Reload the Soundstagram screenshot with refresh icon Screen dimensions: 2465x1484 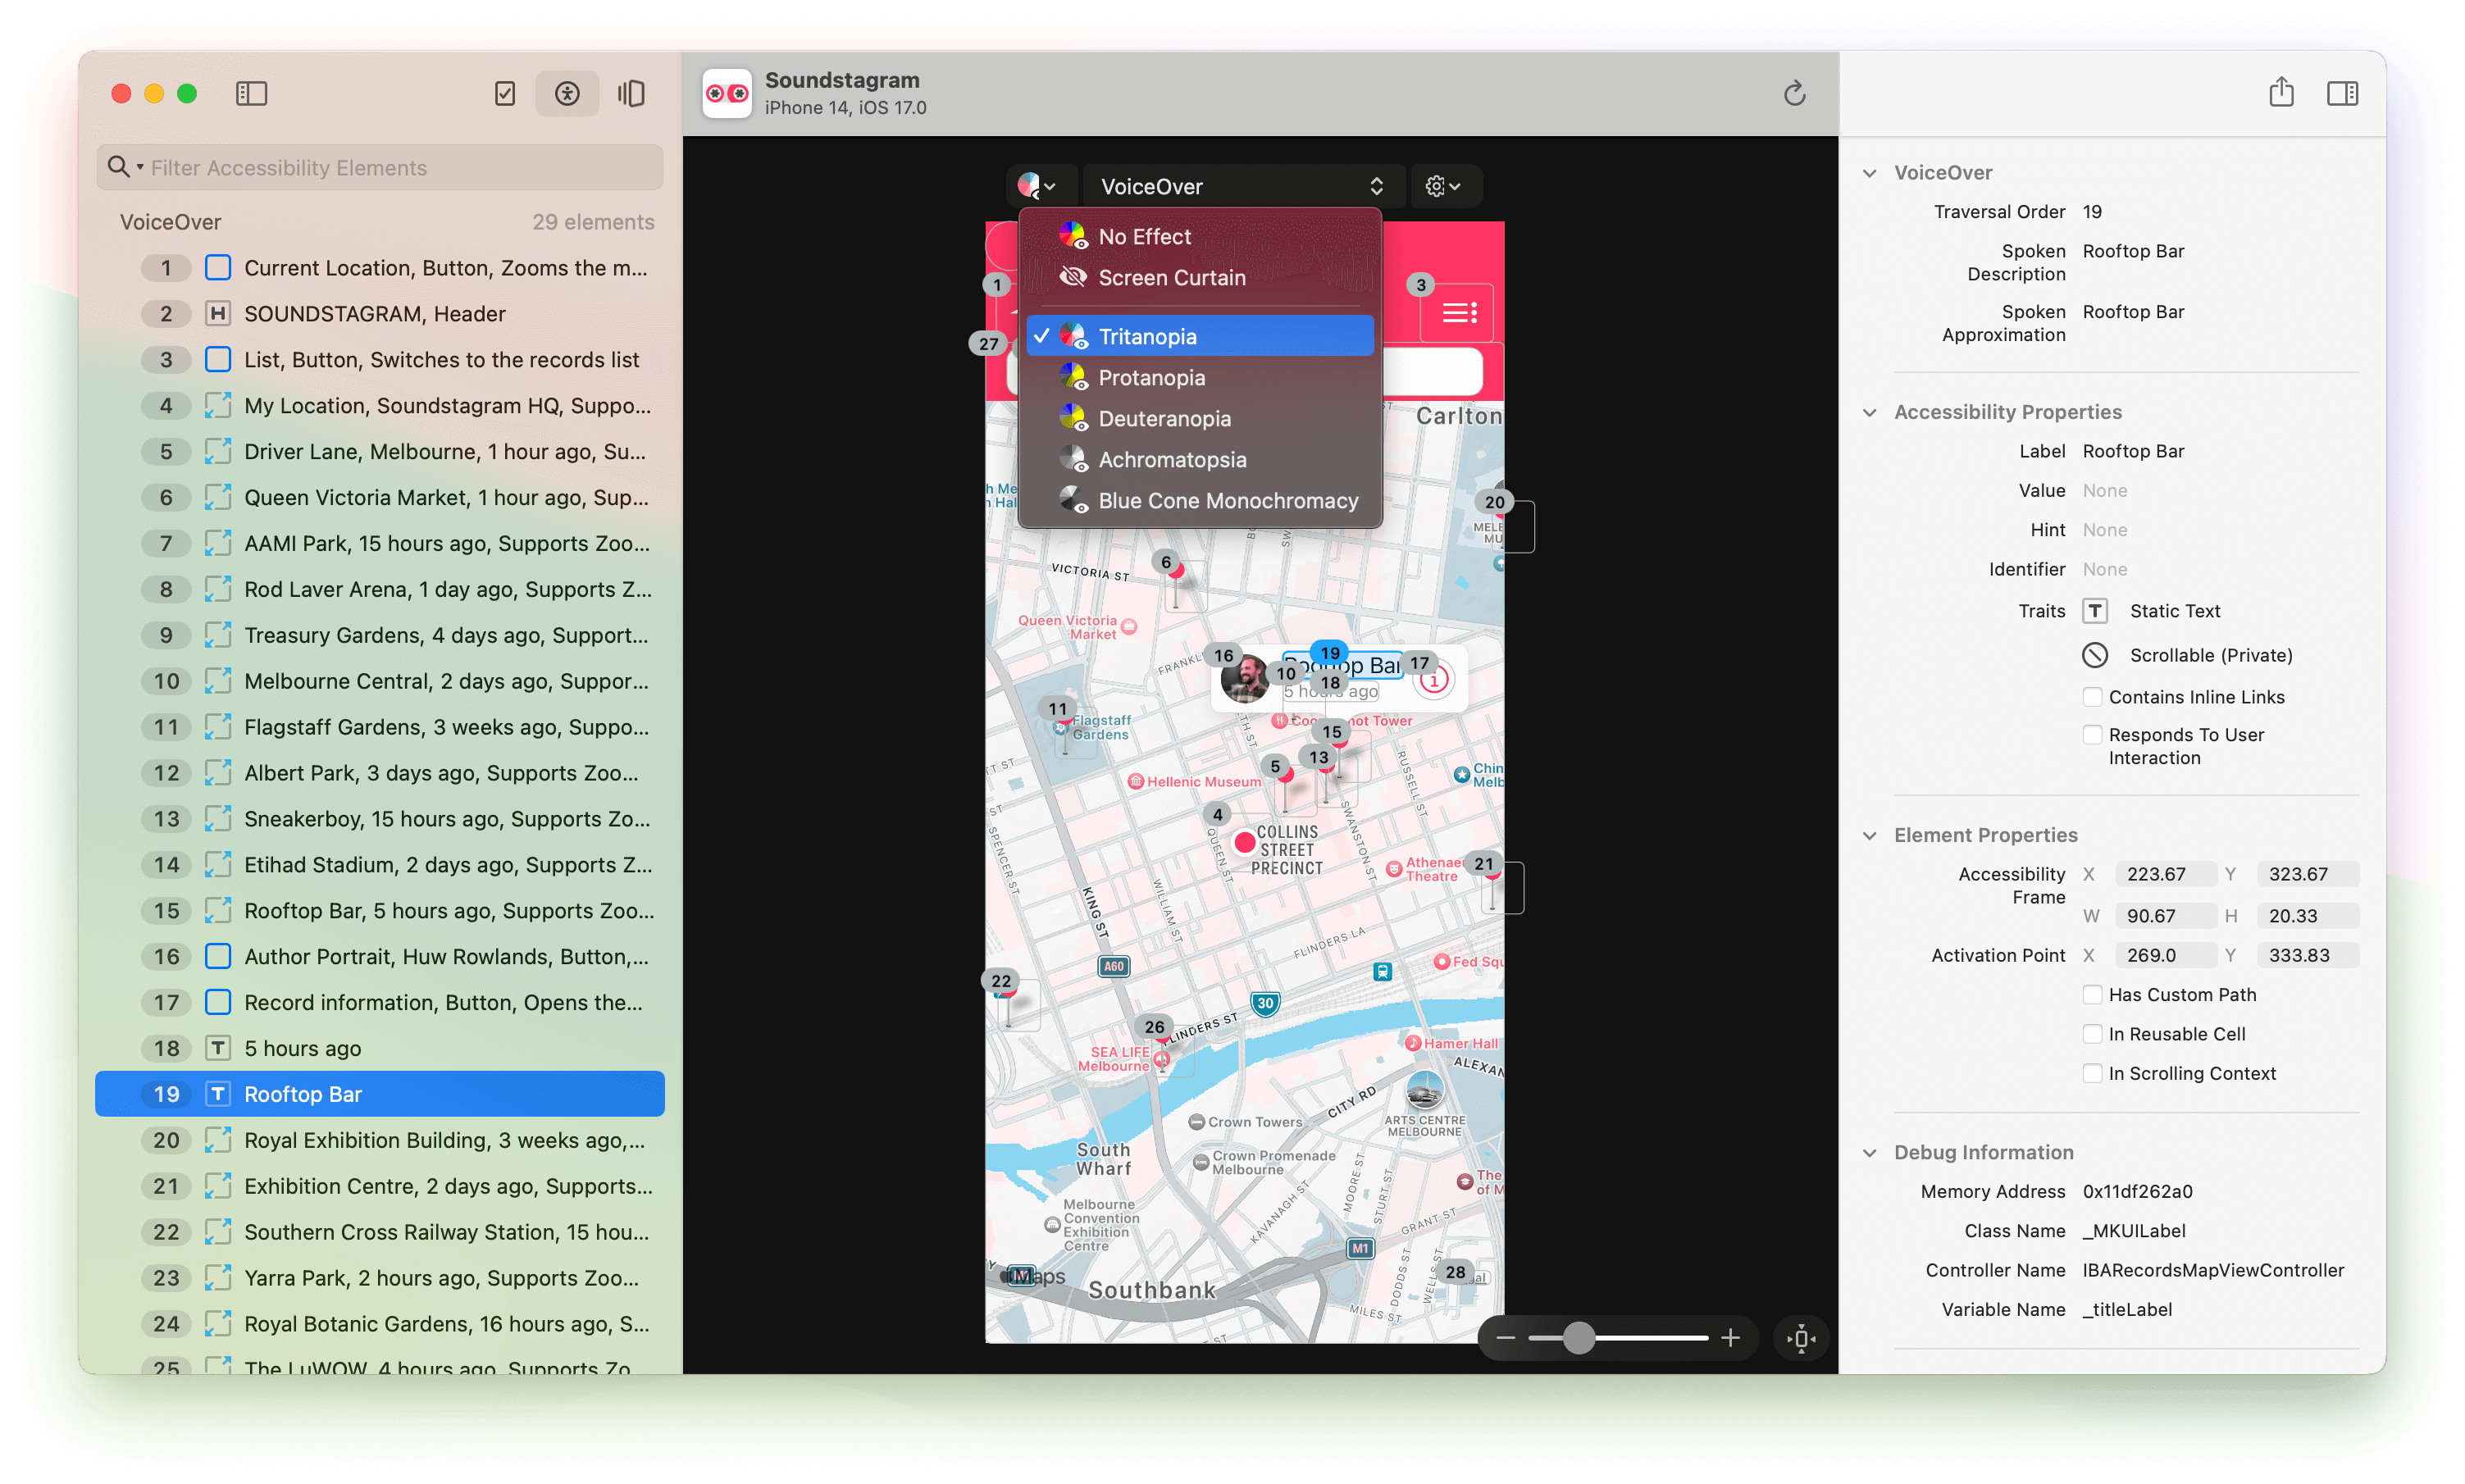click(1794, 93)
